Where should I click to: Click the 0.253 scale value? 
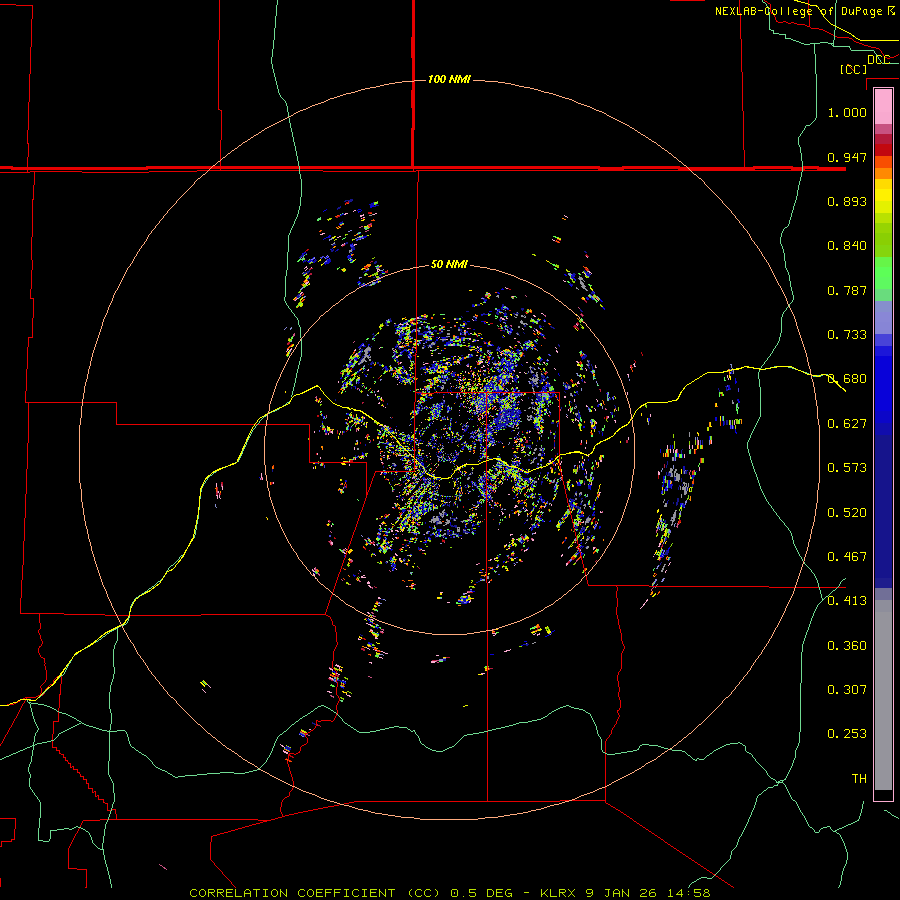pos(847,734)
